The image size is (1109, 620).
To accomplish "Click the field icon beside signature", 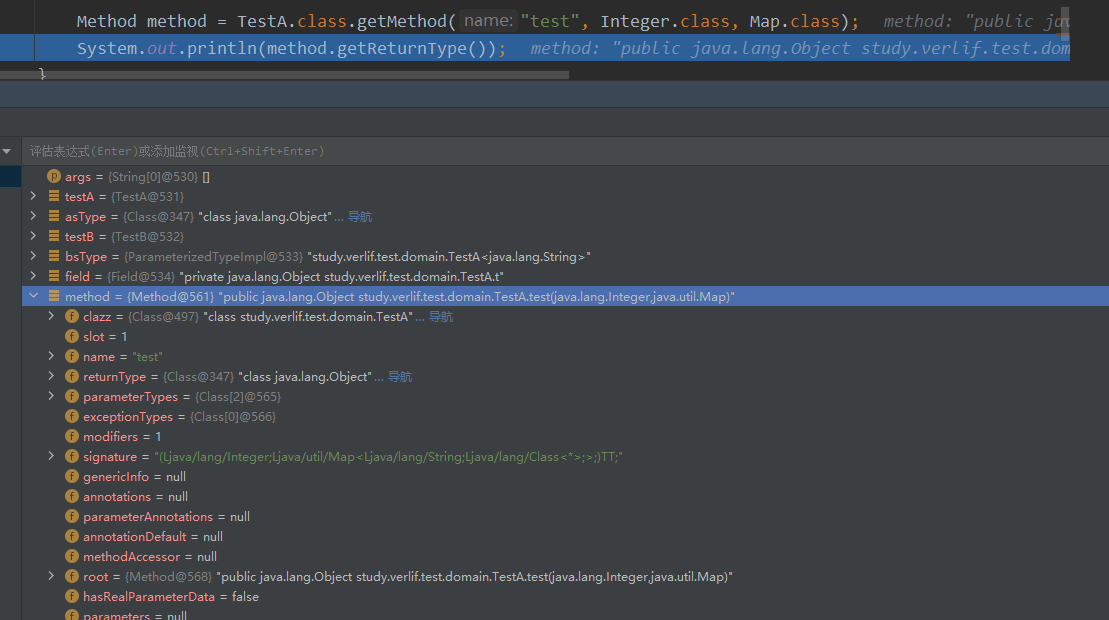I will point(72,457).
